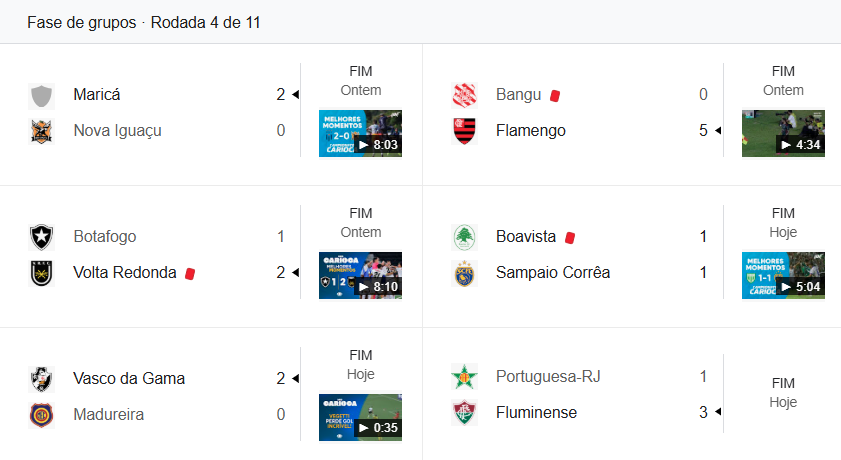Click the Fluminense team crest
The height and width of the screenshot is (460, 841).
coord(464,413)
